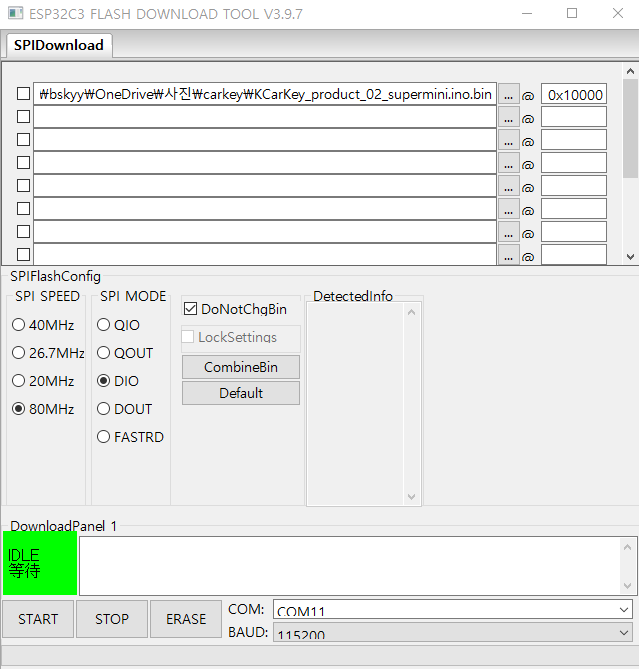Select the 40MHz SPI speed
Viewport: 639px width, 669px height.
(43, 325)
